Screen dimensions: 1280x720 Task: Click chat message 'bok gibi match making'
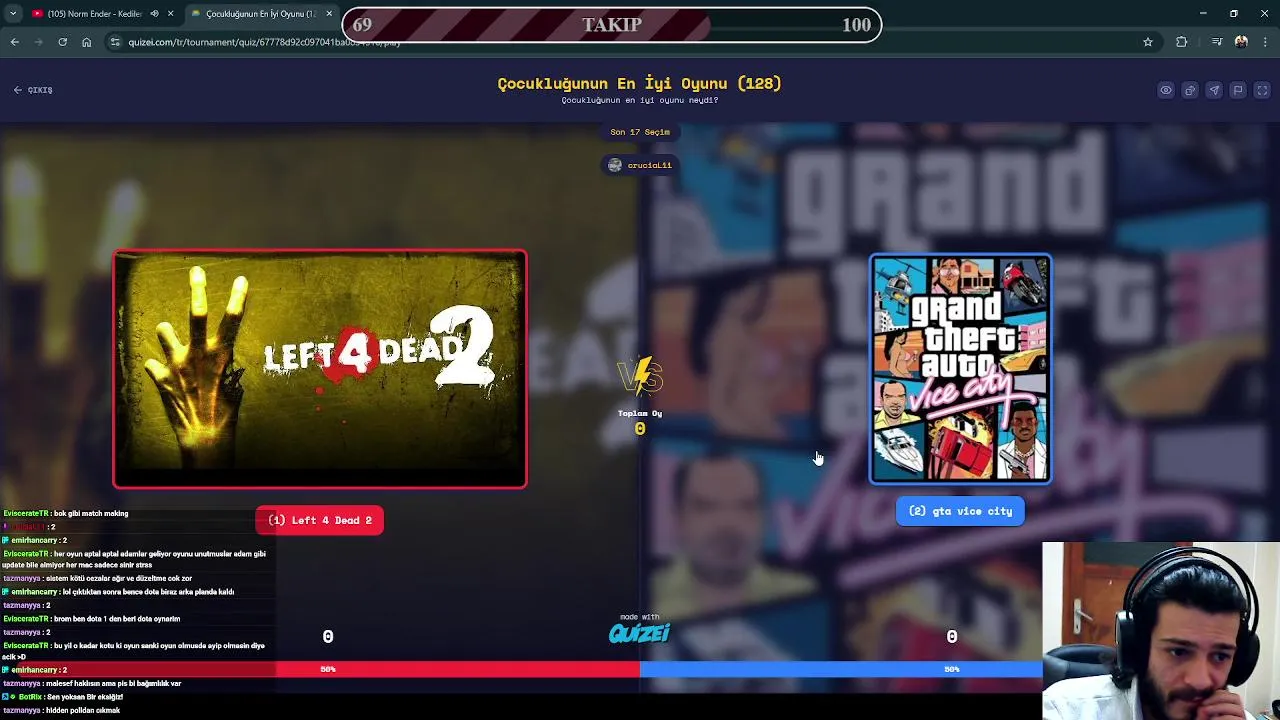pyautogui.click(x=91, y=514)
